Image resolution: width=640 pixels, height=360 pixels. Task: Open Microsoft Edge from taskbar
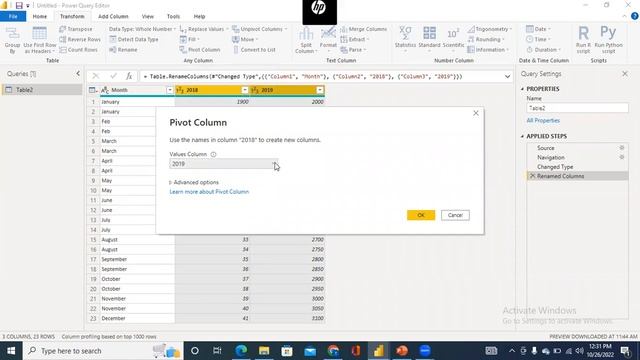[241, 351]
